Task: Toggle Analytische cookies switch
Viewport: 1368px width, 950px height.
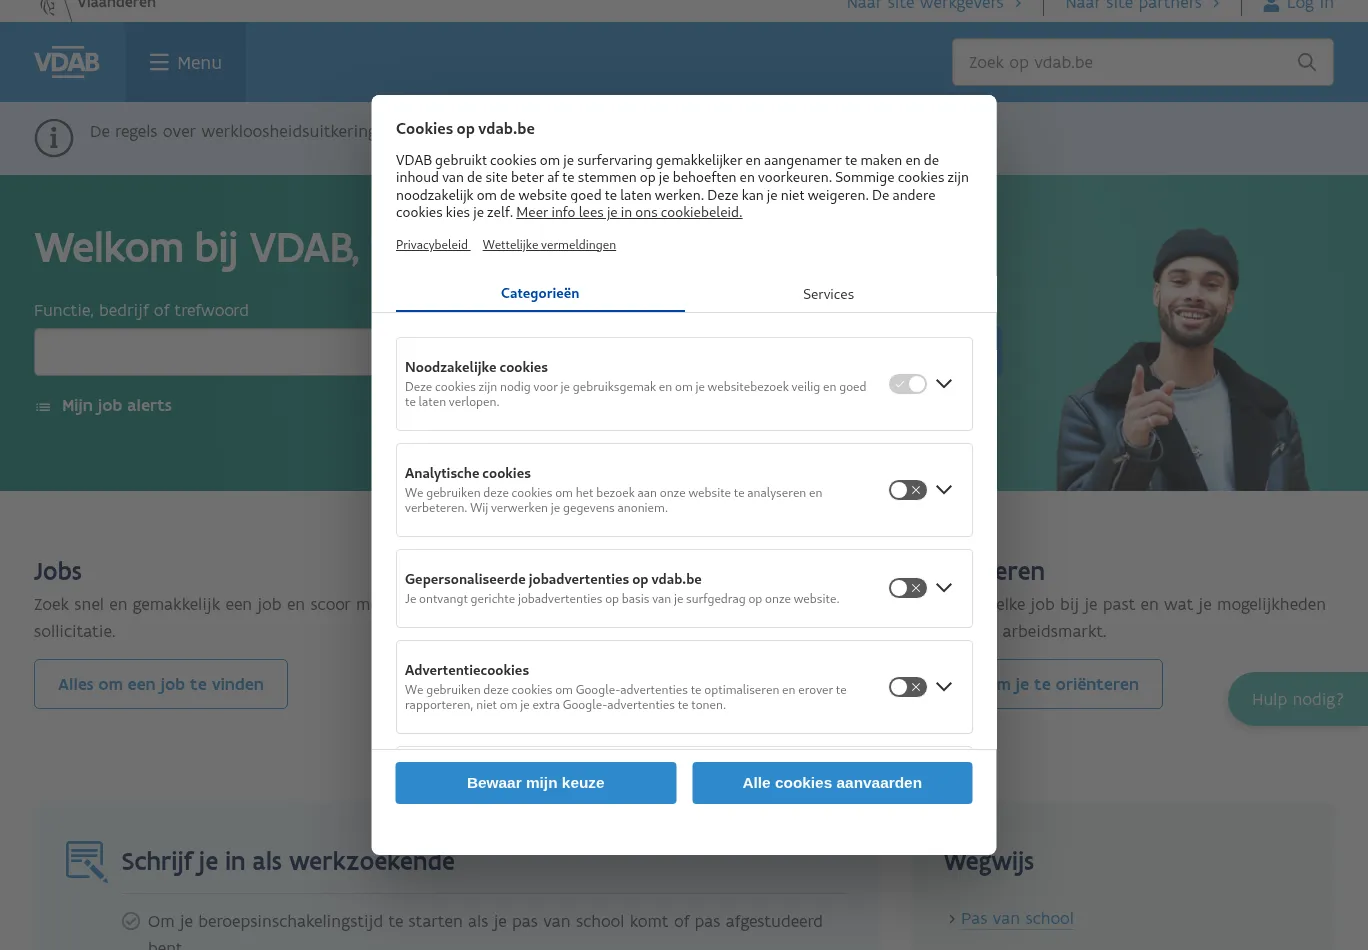Action: click(908, 490)
